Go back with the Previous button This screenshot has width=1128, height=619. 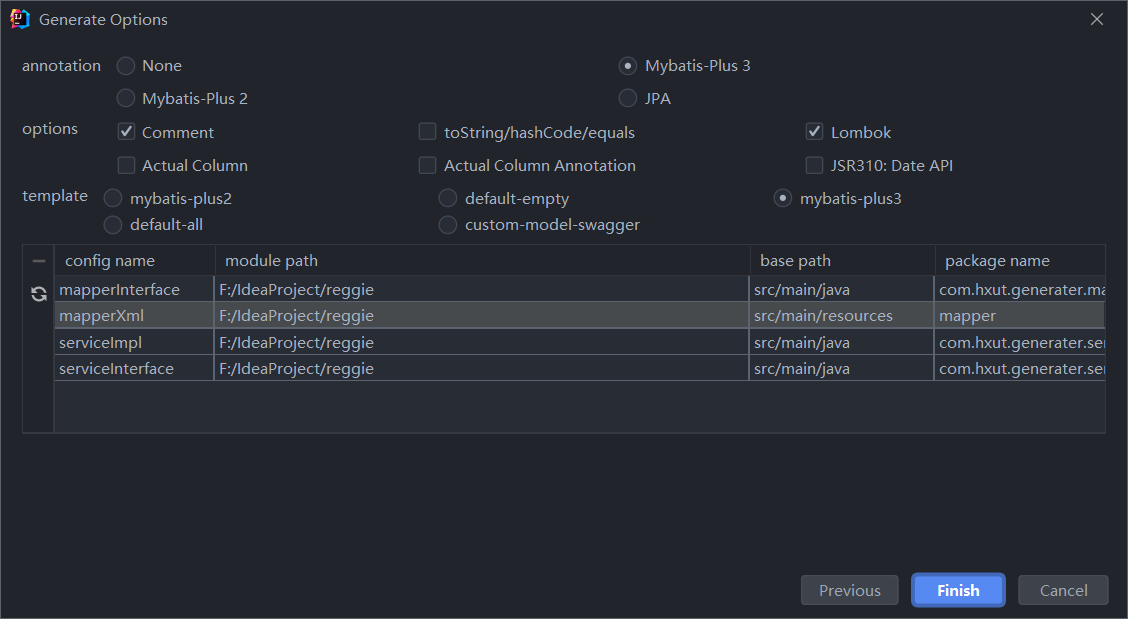(x=849, y=590)
